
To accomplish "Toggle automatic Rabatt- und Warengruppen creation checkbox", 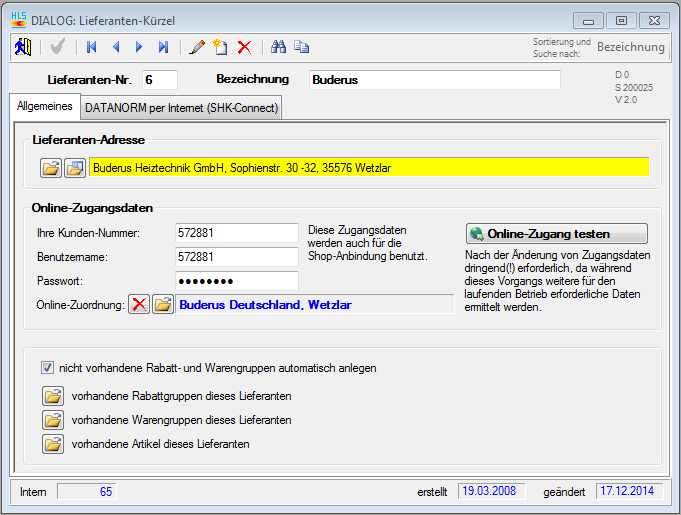I will (47, 367).
